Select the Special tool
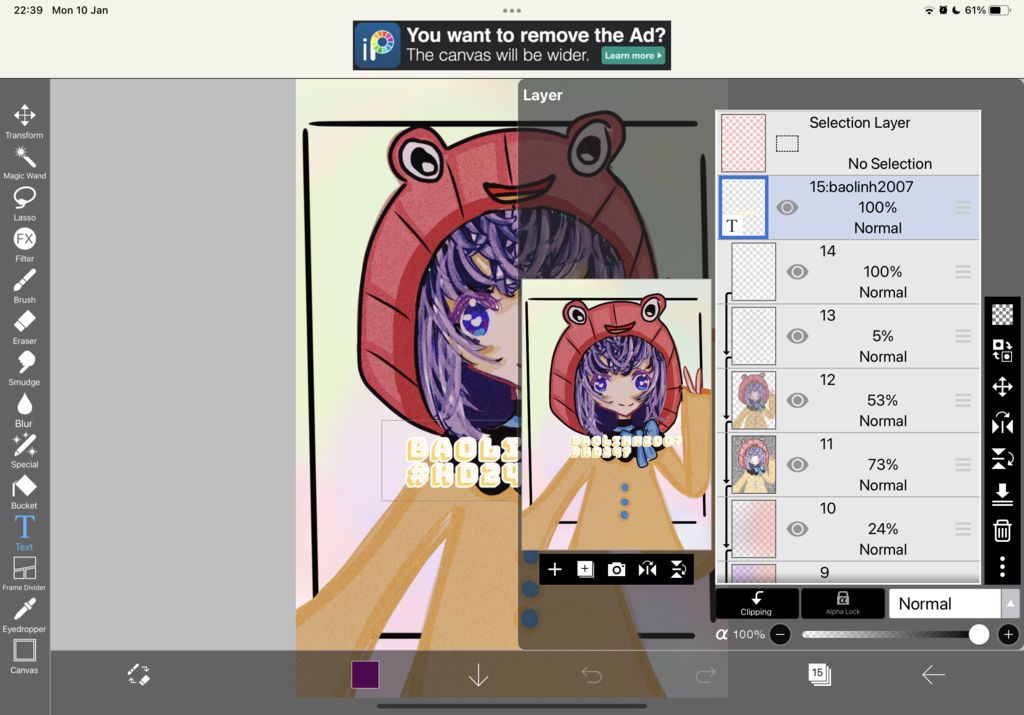 [x=24, y=451]
